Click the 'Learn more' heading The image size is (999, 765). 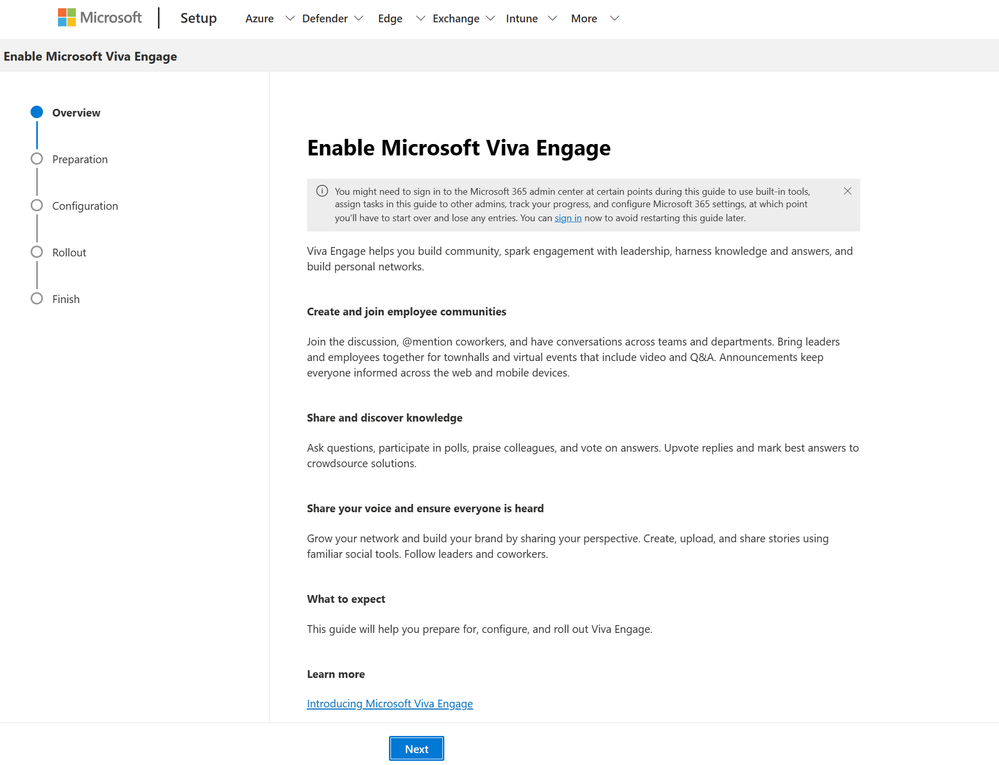click(x=336, y=674)
